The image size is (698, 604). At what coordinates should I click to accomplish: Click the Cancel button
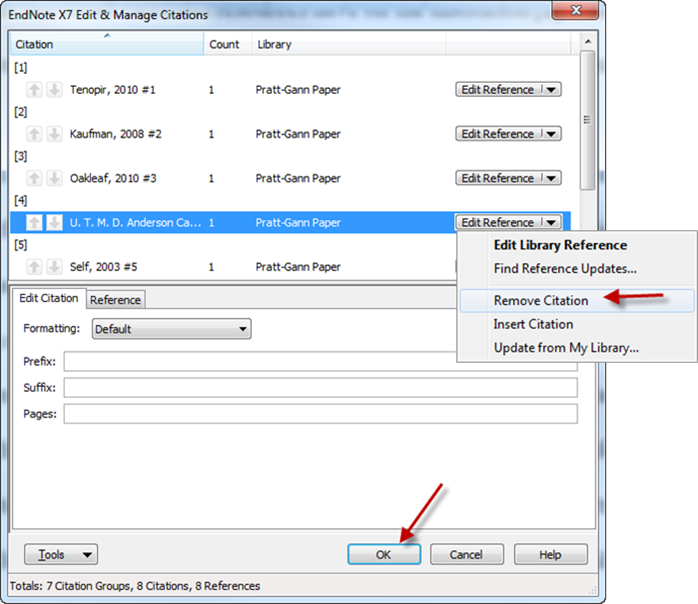pos(467,555)
